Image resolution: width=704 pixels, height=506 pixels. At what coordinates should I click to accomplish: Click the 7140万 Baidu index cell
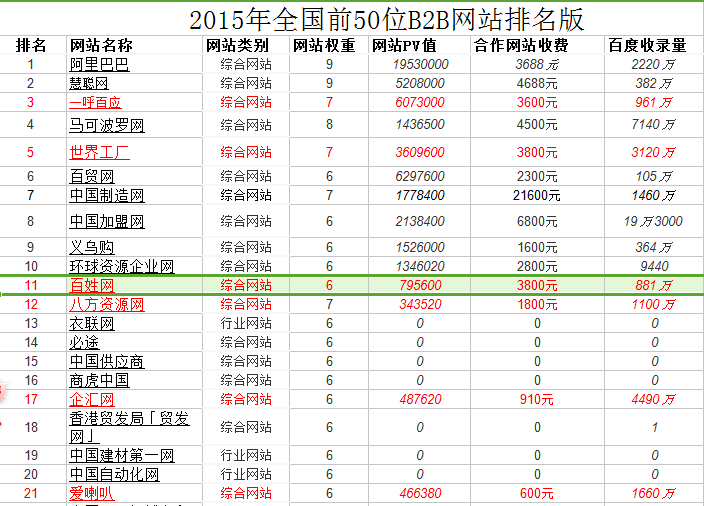coord(647,125)
